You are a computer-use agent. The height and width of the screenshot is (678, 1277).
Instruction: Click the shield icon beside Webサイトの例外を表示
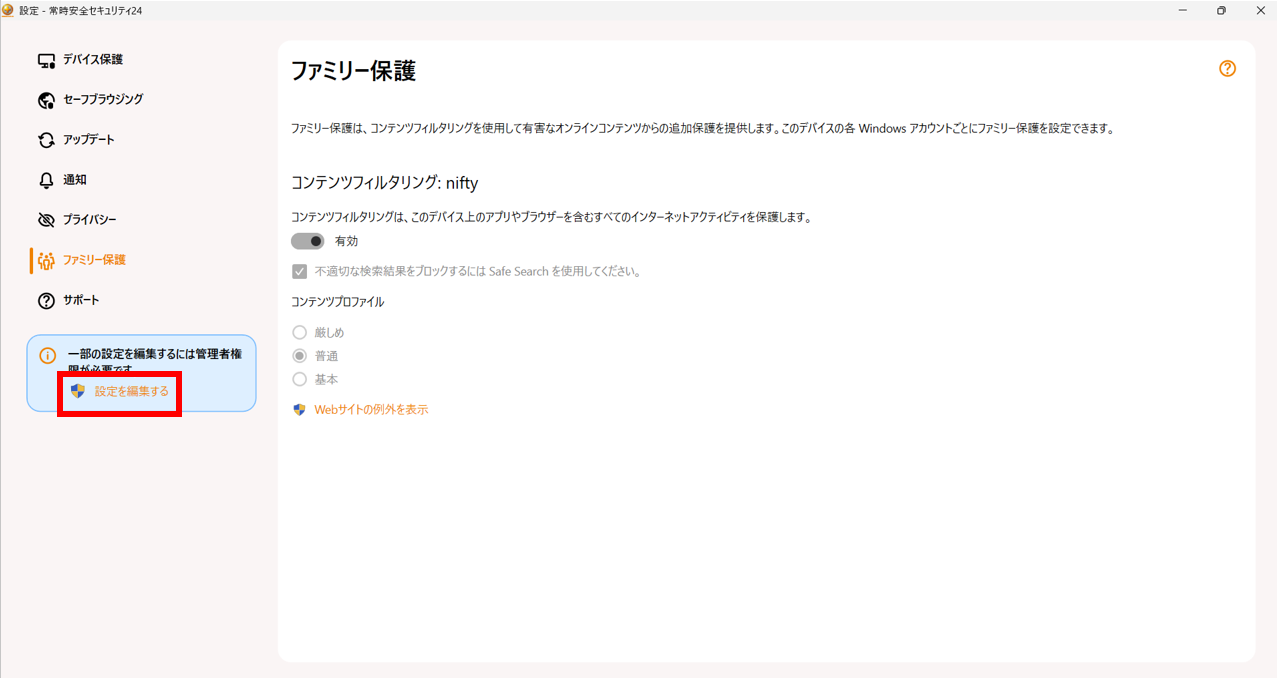click(297, 409)
